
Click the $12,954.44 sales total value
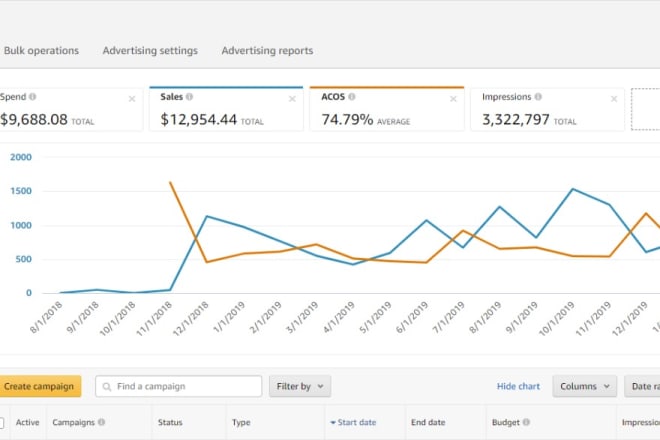(x=199, y=120)
